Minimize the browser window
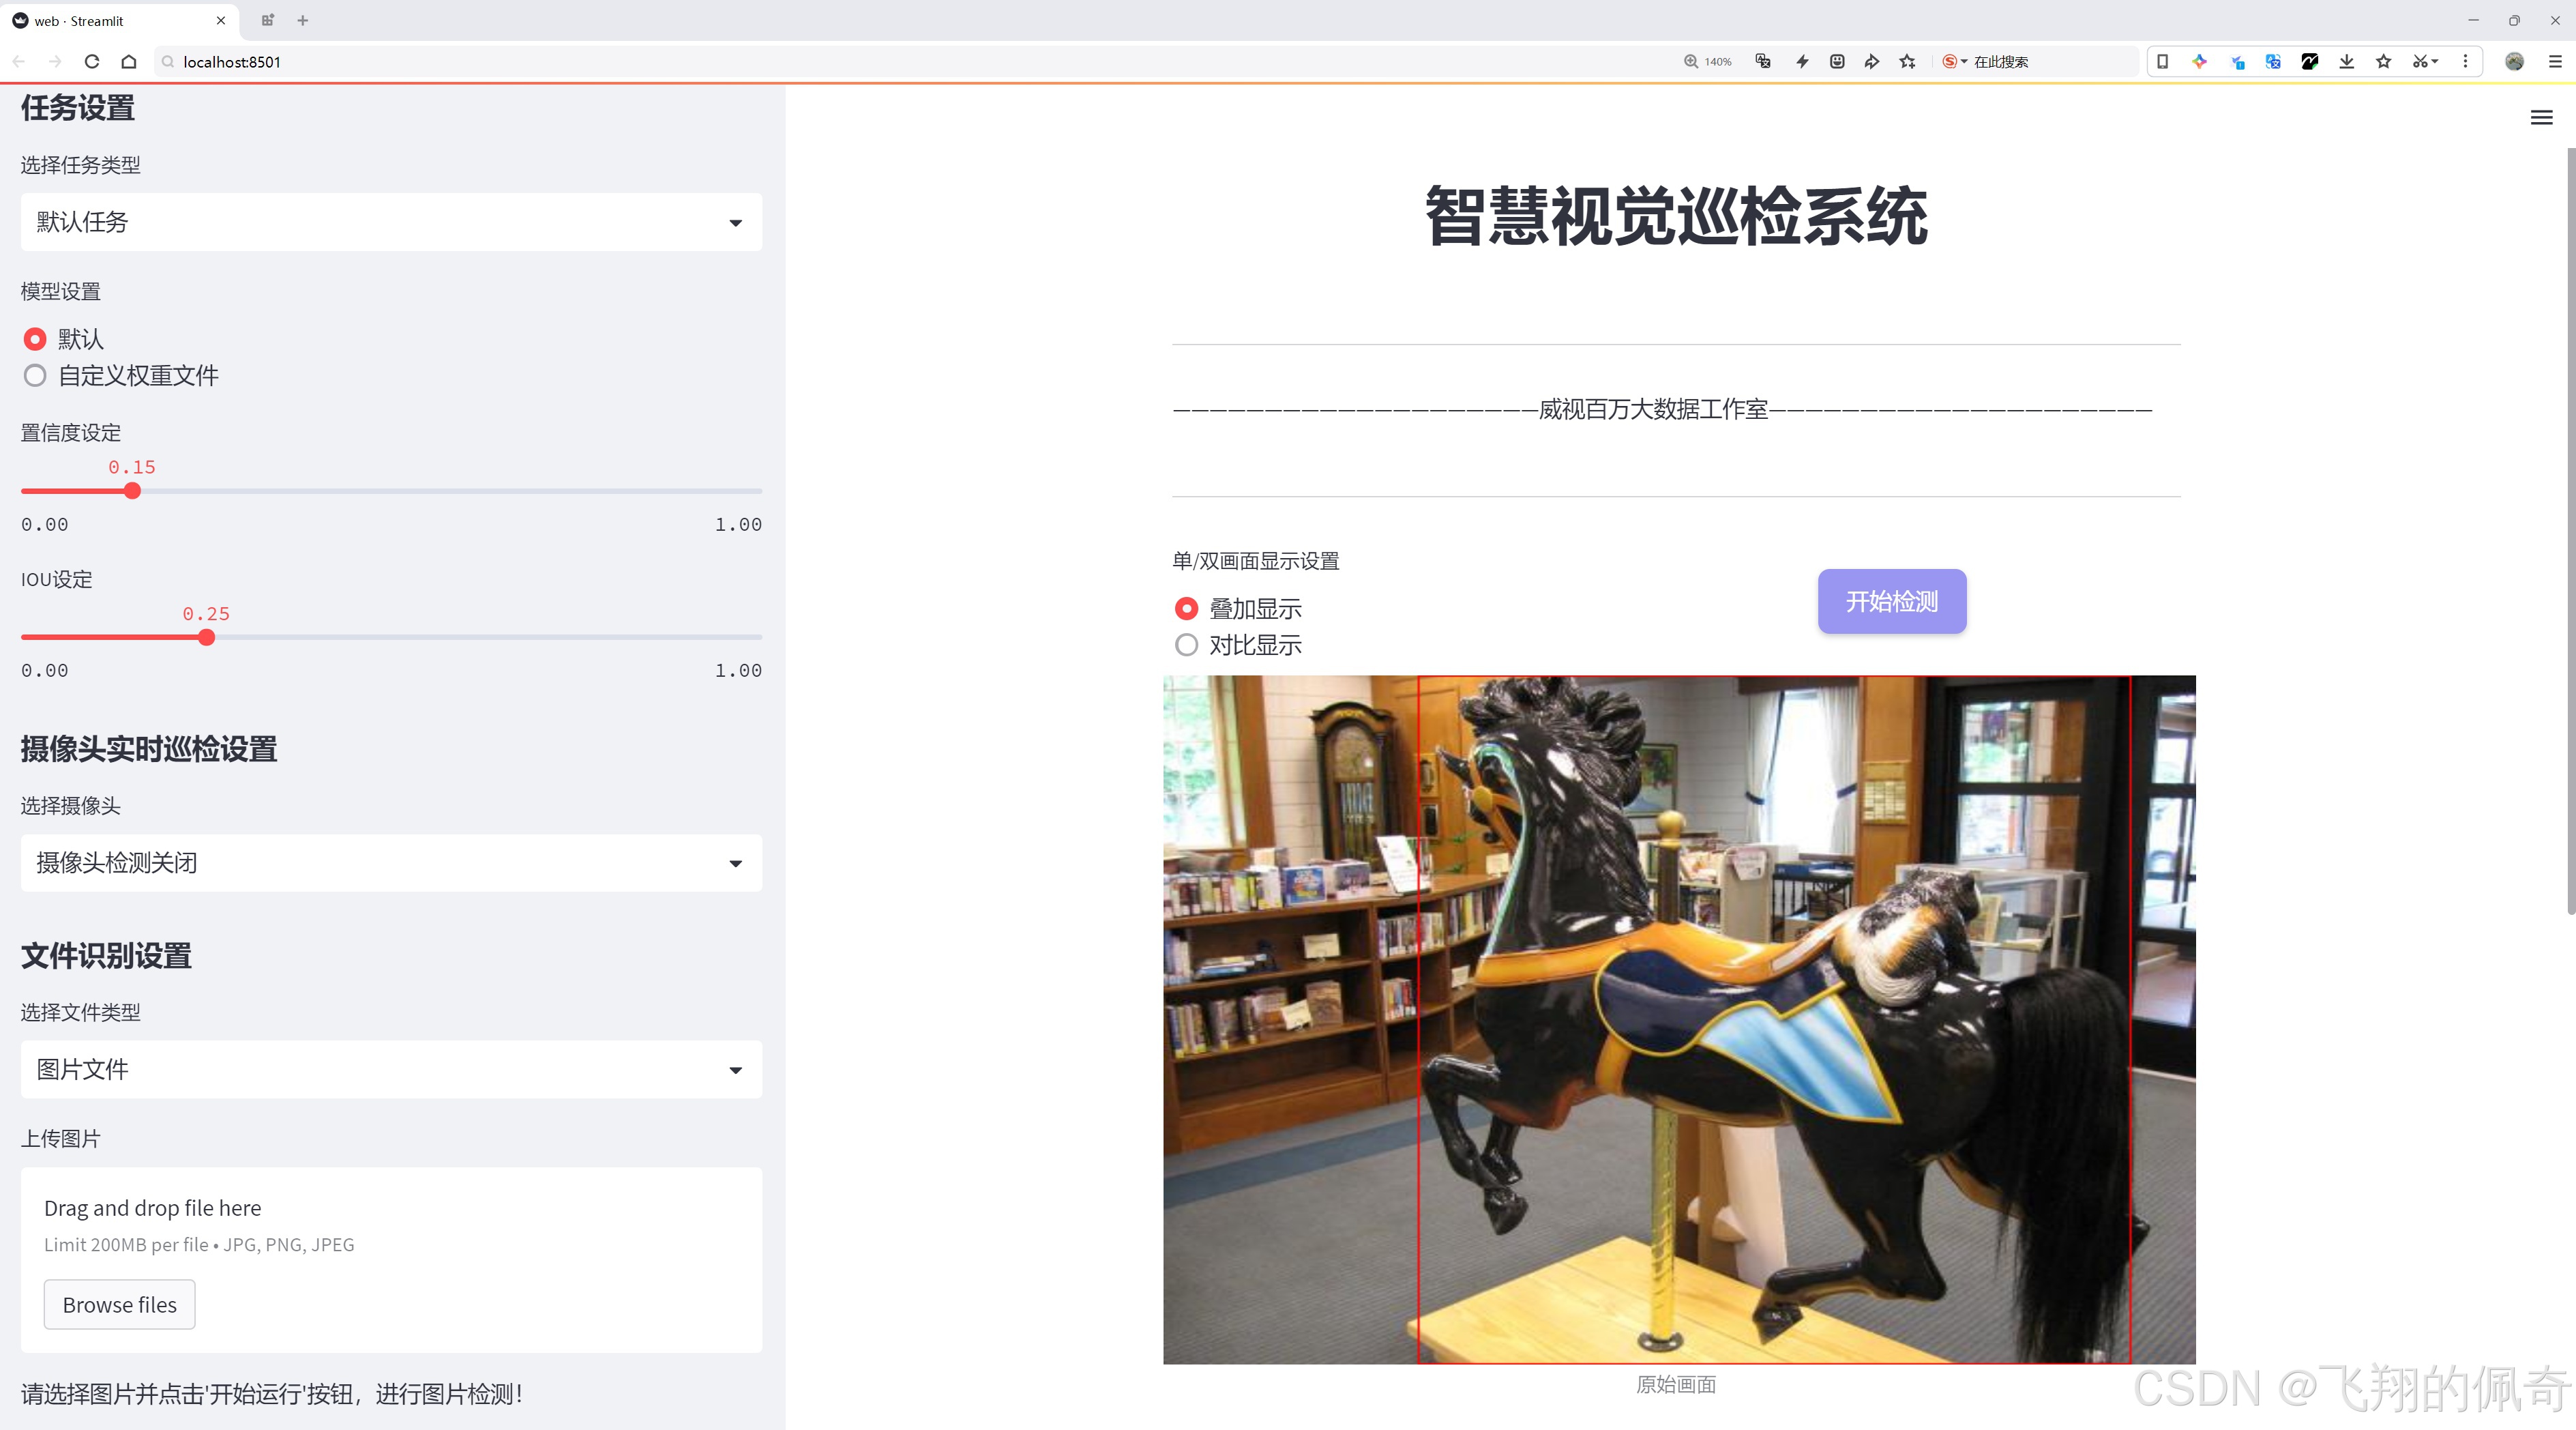Screen dimensions: 2576x1430 click(2473, 20)
